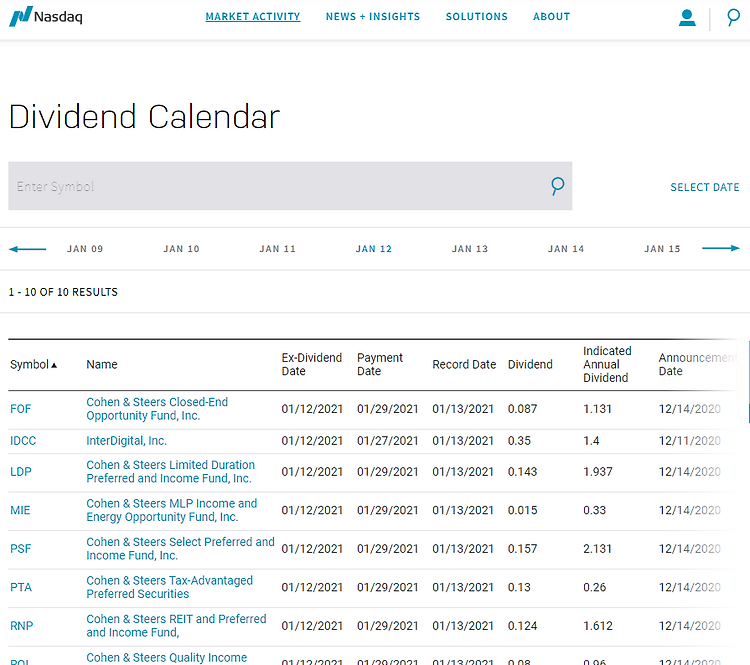This screenshot has width=750, height=665.
Task: Open the PTA symbol link
Action: 21,587
